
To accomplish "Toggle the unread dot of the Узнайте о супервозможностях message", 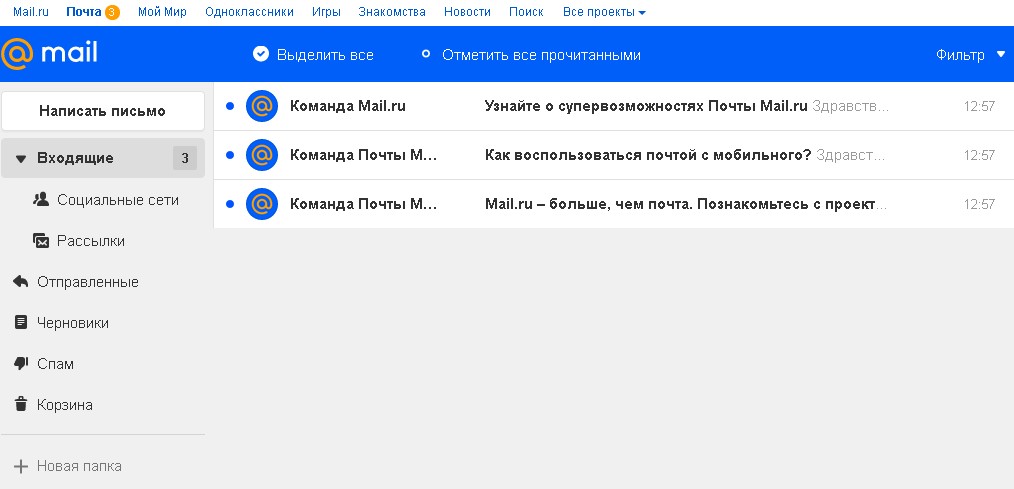I will click(x=230, y=106).
